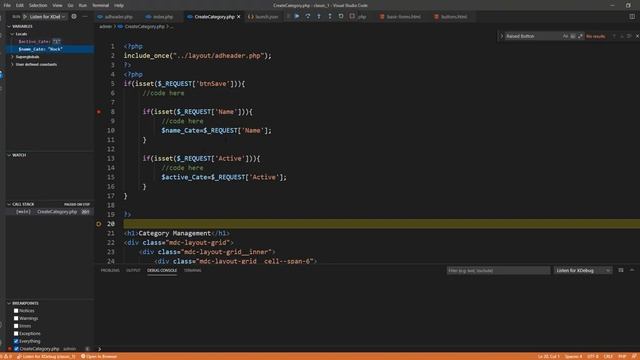Click the debug console filter input

(498, 271)
